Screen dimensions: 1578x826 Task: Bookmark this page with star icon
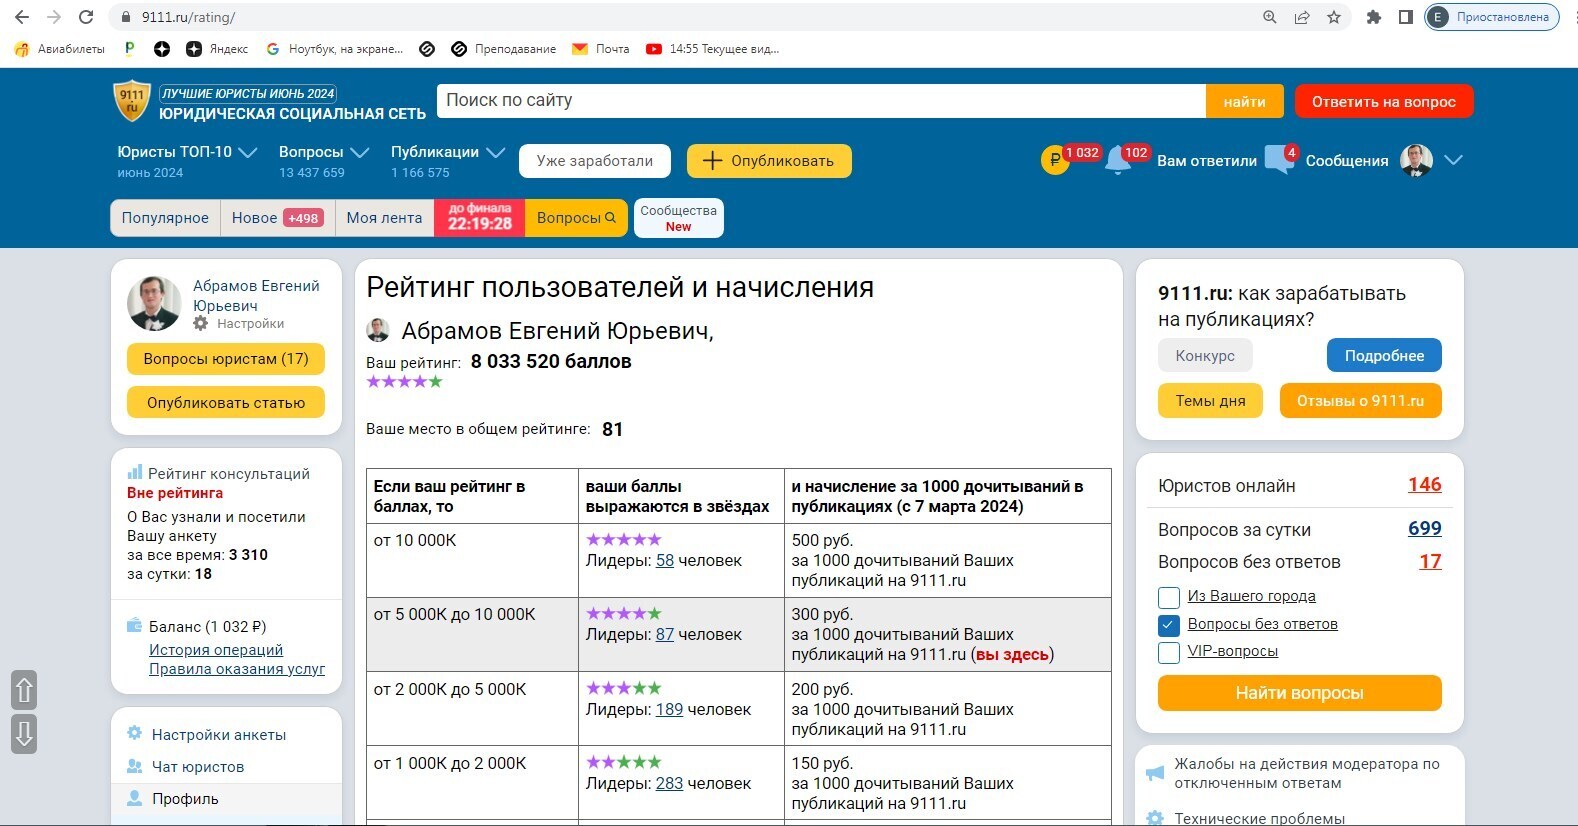pos(1334,17)
